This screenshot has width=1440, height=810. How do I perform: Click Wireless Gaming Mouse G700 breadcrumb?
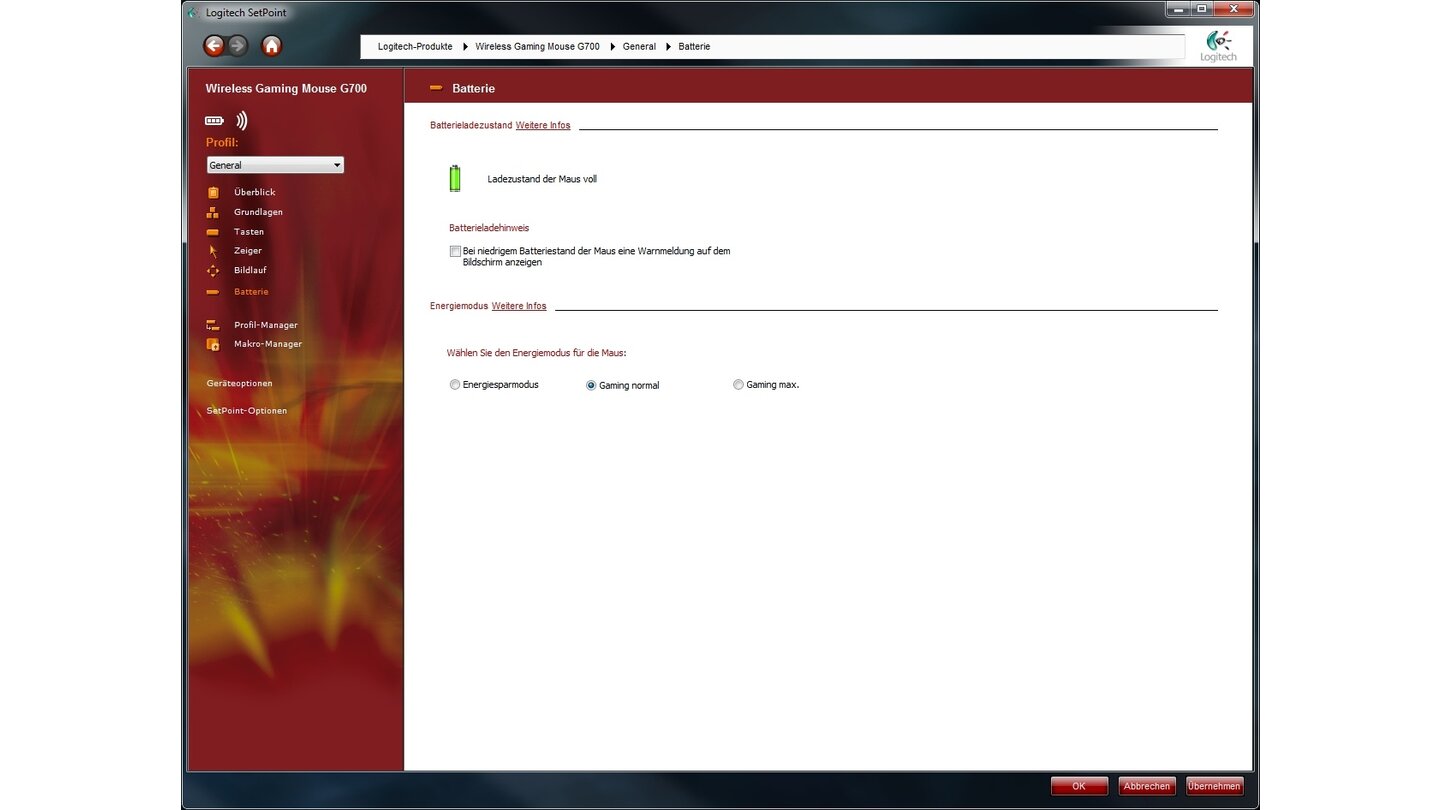point(537,47)
